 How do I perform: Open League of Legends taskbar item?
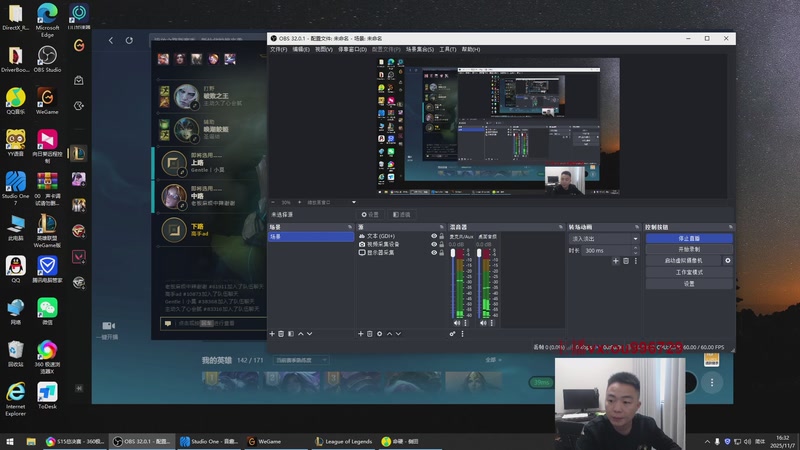343,441
